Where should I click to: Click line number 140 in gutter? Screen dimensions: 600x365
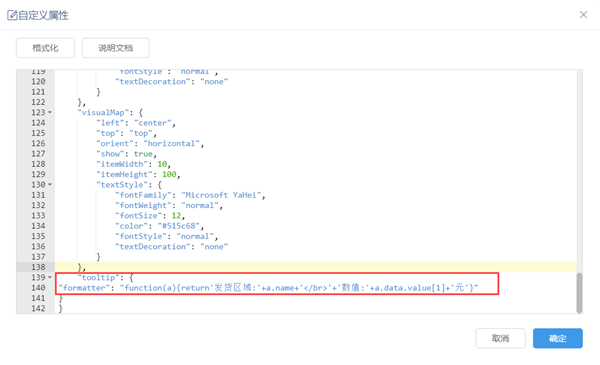(x=38, y=288)
